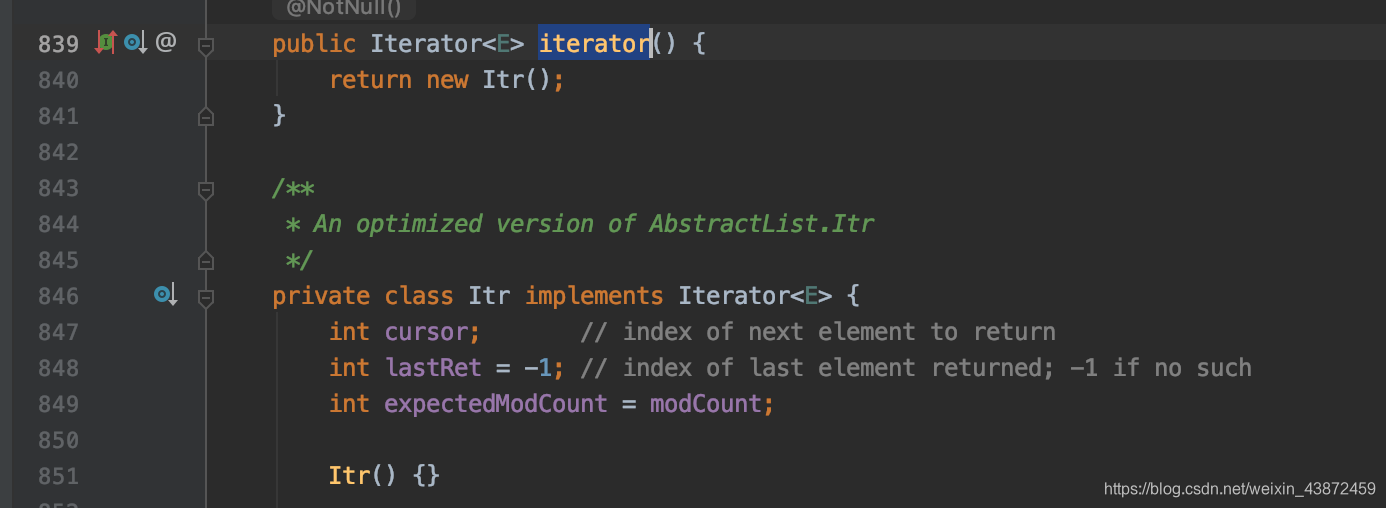The width and height of the screenshot is (1386, 508).
Task: Select line number 846 in the gutter
Action: [x=58, y=296]
